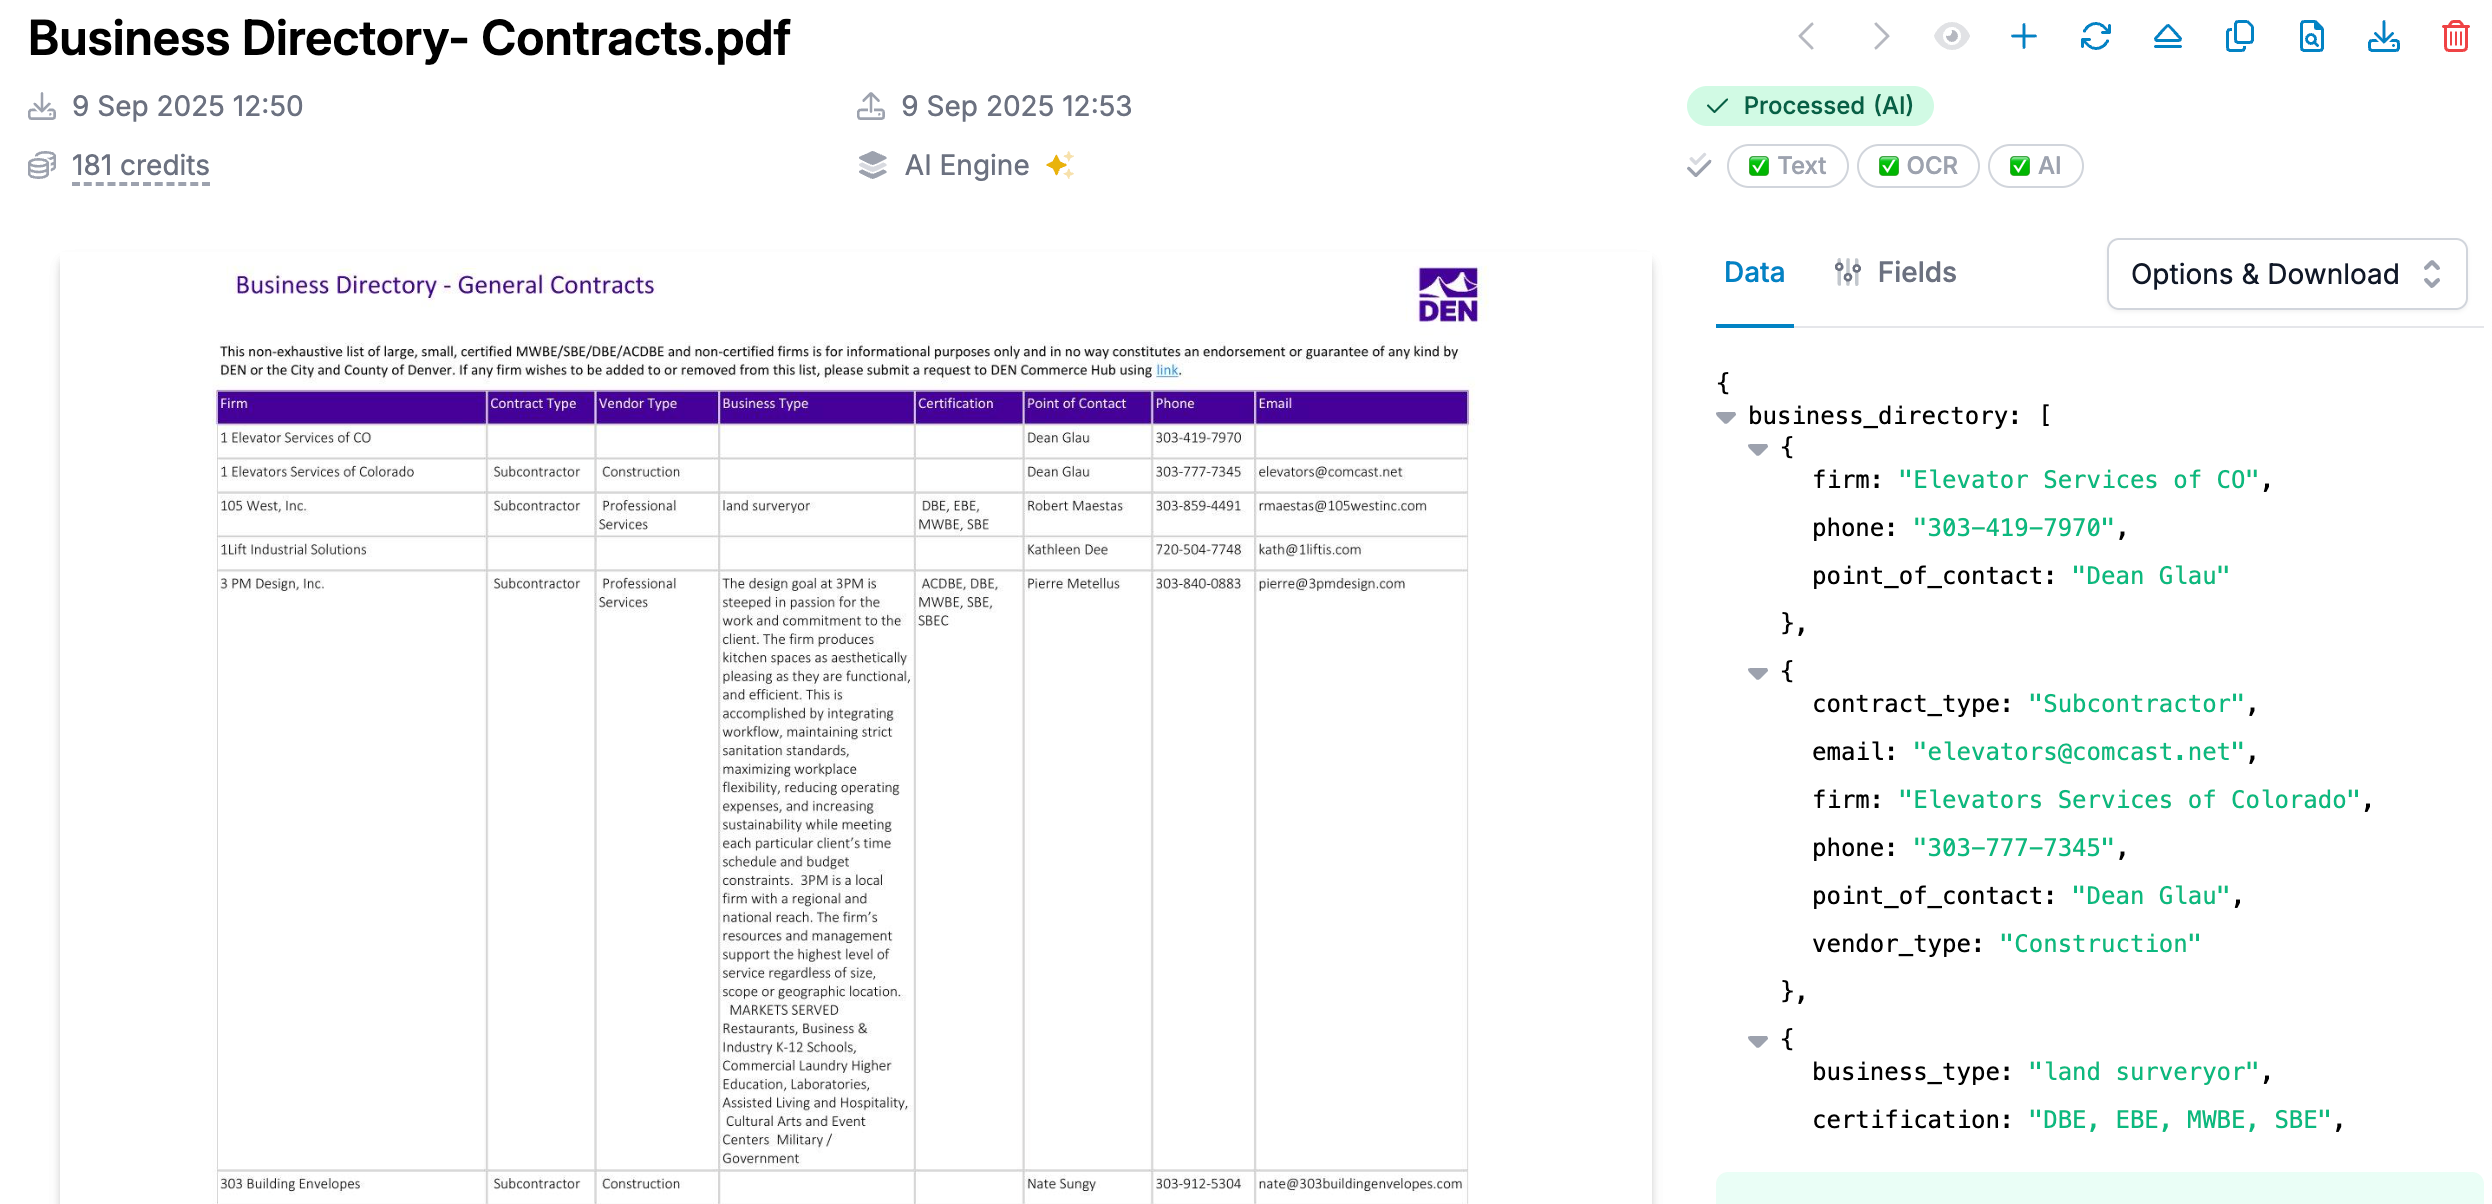Viewport: 2492px width, 1204px height.
Task: Delete document with red trash icon
Action: click(2455, 37)
